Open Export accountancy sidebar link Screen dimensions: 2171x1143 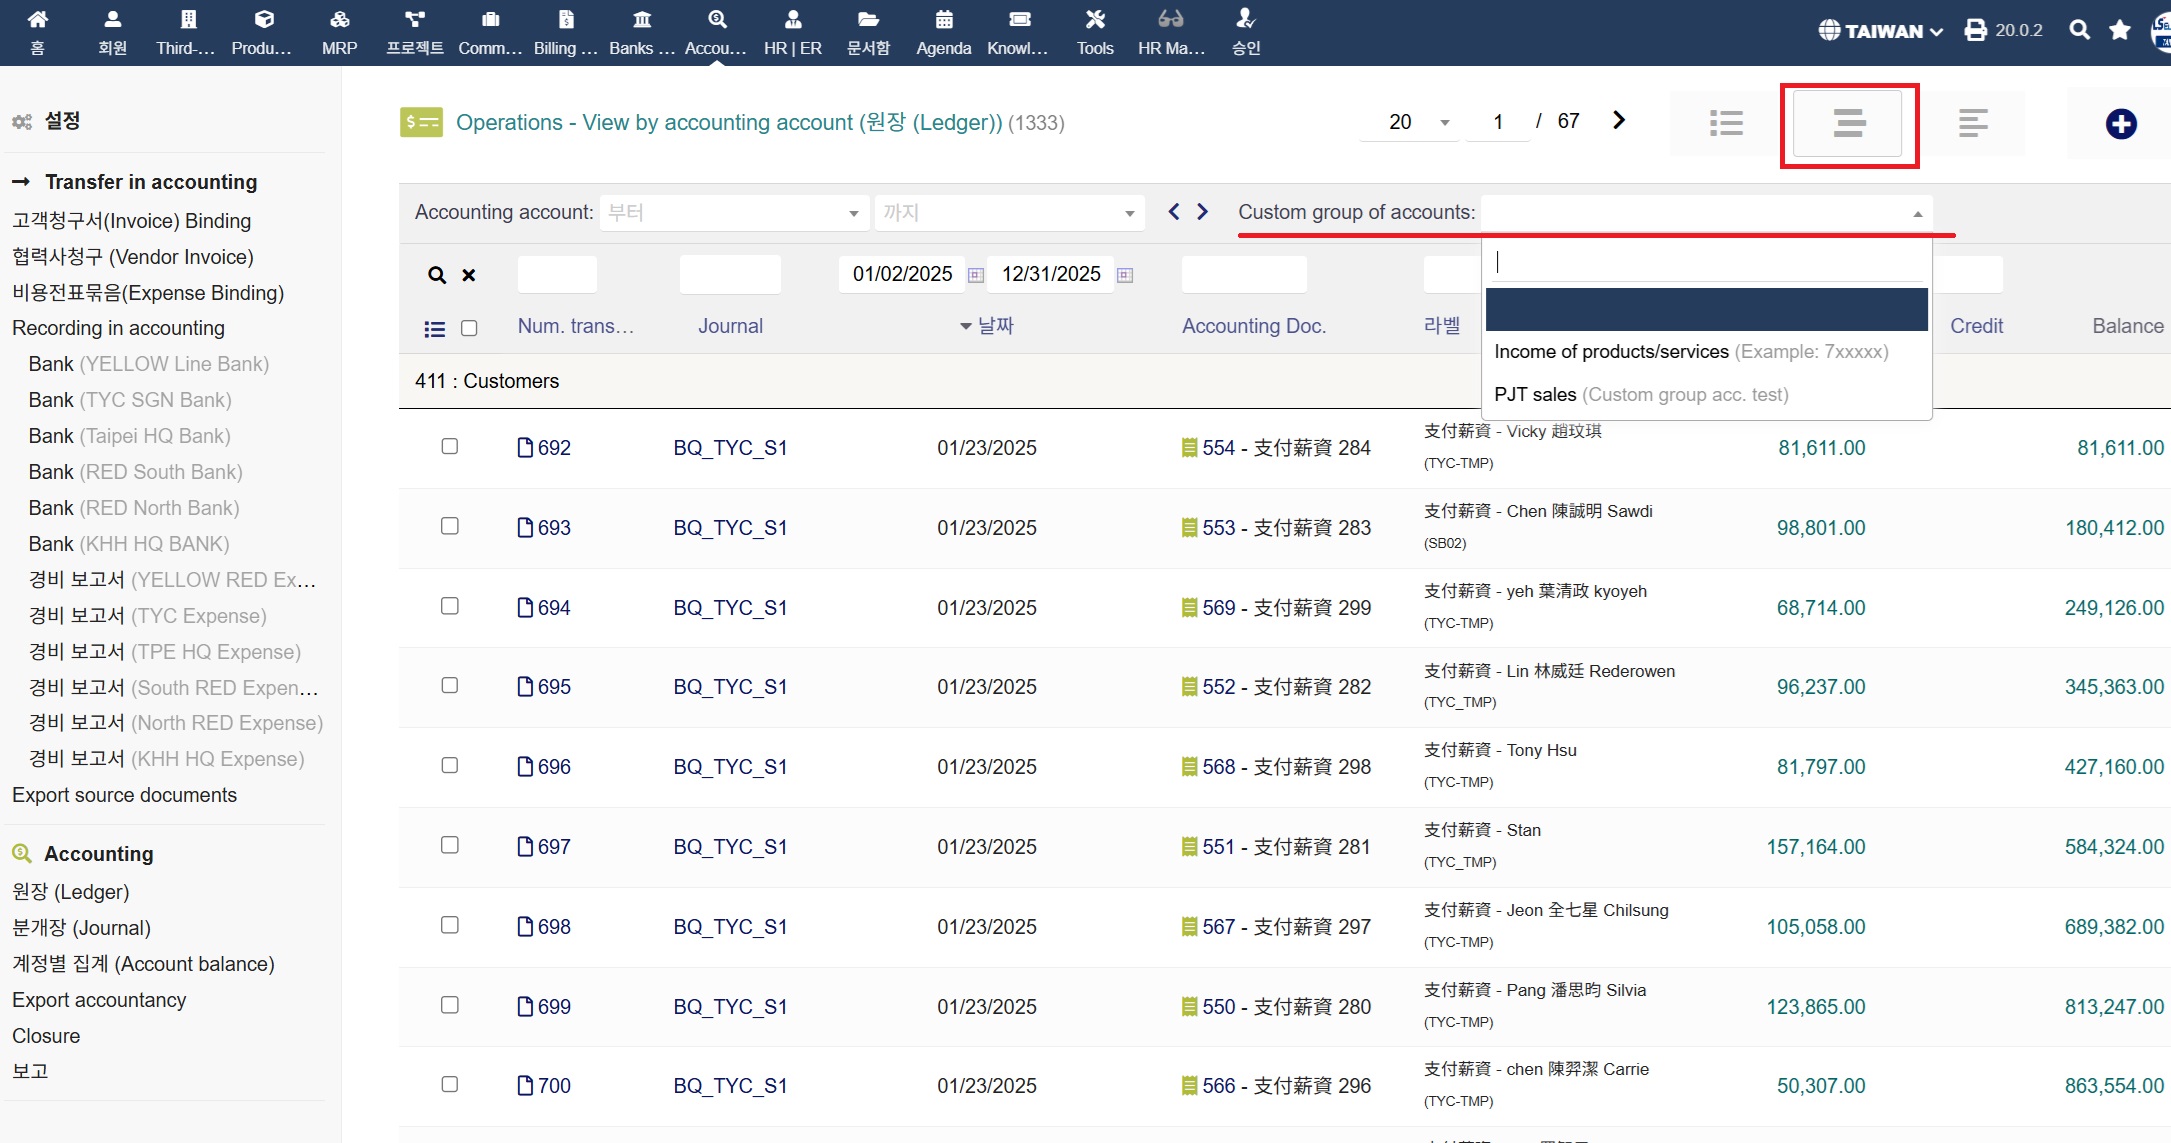(x=99, y=1000)
